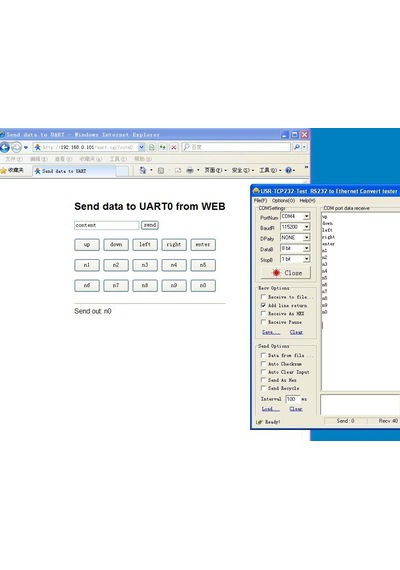Click the 'n0' button on web page

pyautogui.click(x=203, y=285)
